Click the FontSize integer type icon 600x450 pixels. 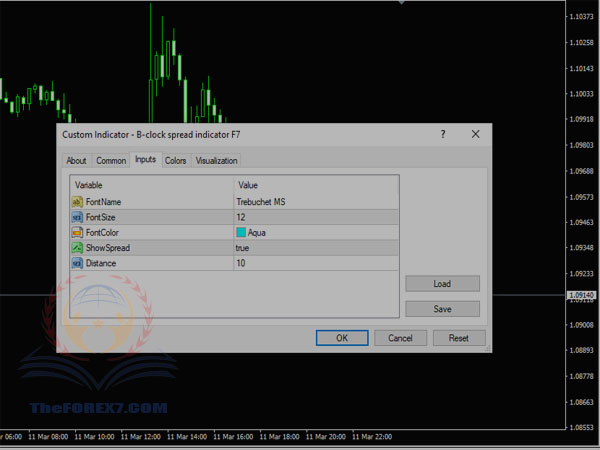pyautogui.click(x=77, y=217)
